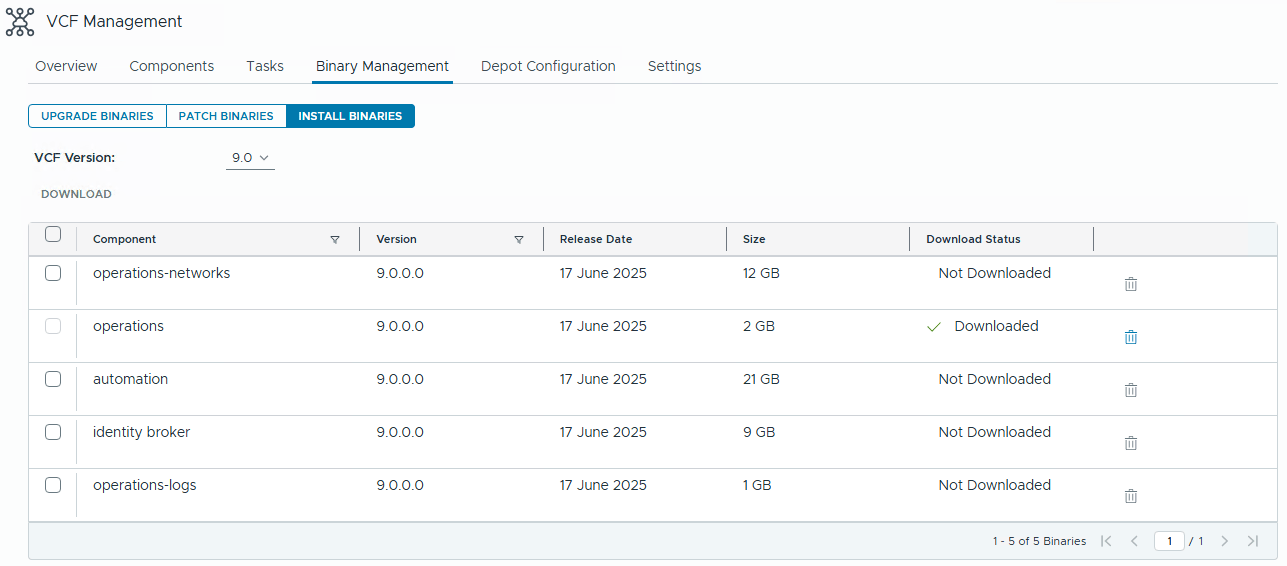
Task: Check the automation row checkbox
Action: [53, 379]
